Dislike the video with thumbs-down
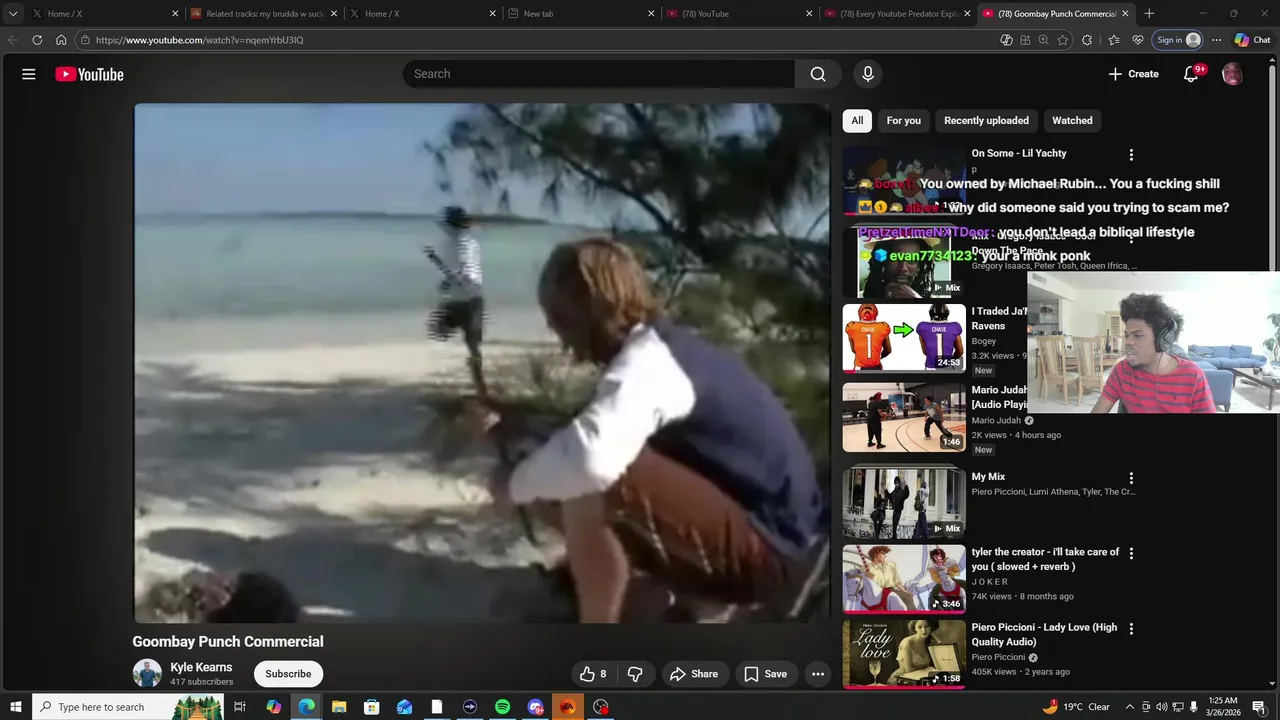 click(635, 674)
